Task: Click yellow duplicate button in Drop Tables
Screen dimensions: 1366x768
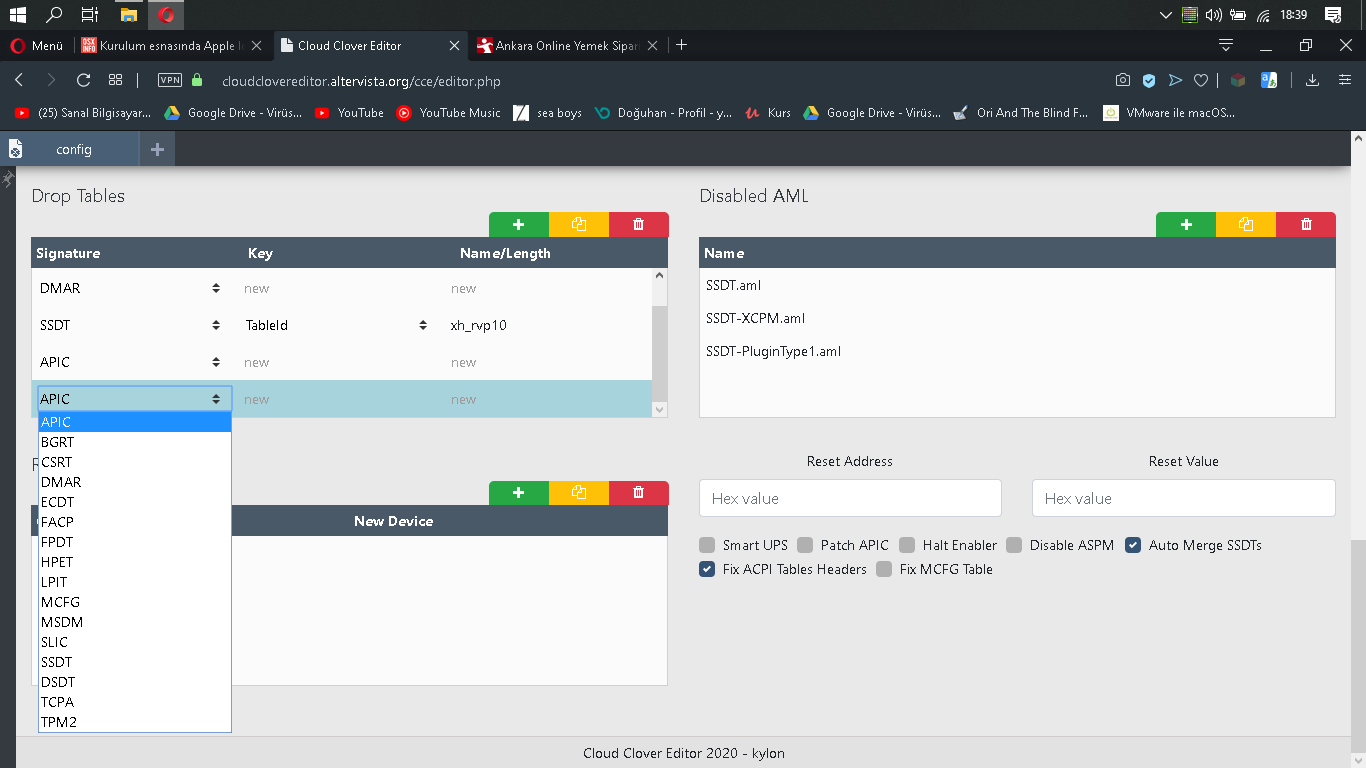Action: 578,225
